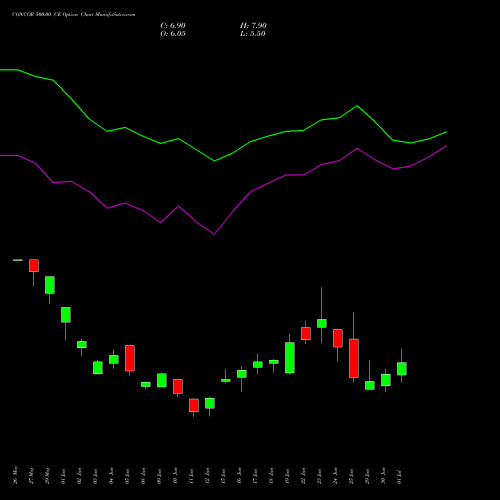Viewport: 500px width, 500px height.
Task: Select the open value 'O: 6.05'
Action: coord(173,34)
